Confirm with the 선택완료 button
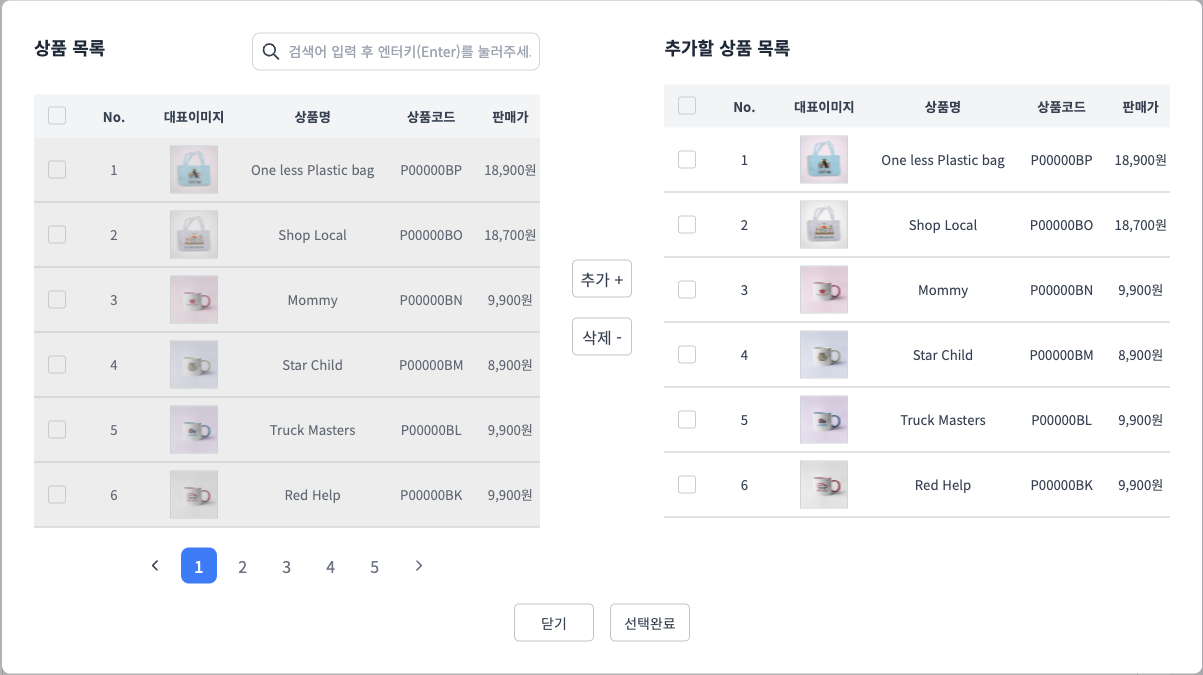 [x=650, y=623]
